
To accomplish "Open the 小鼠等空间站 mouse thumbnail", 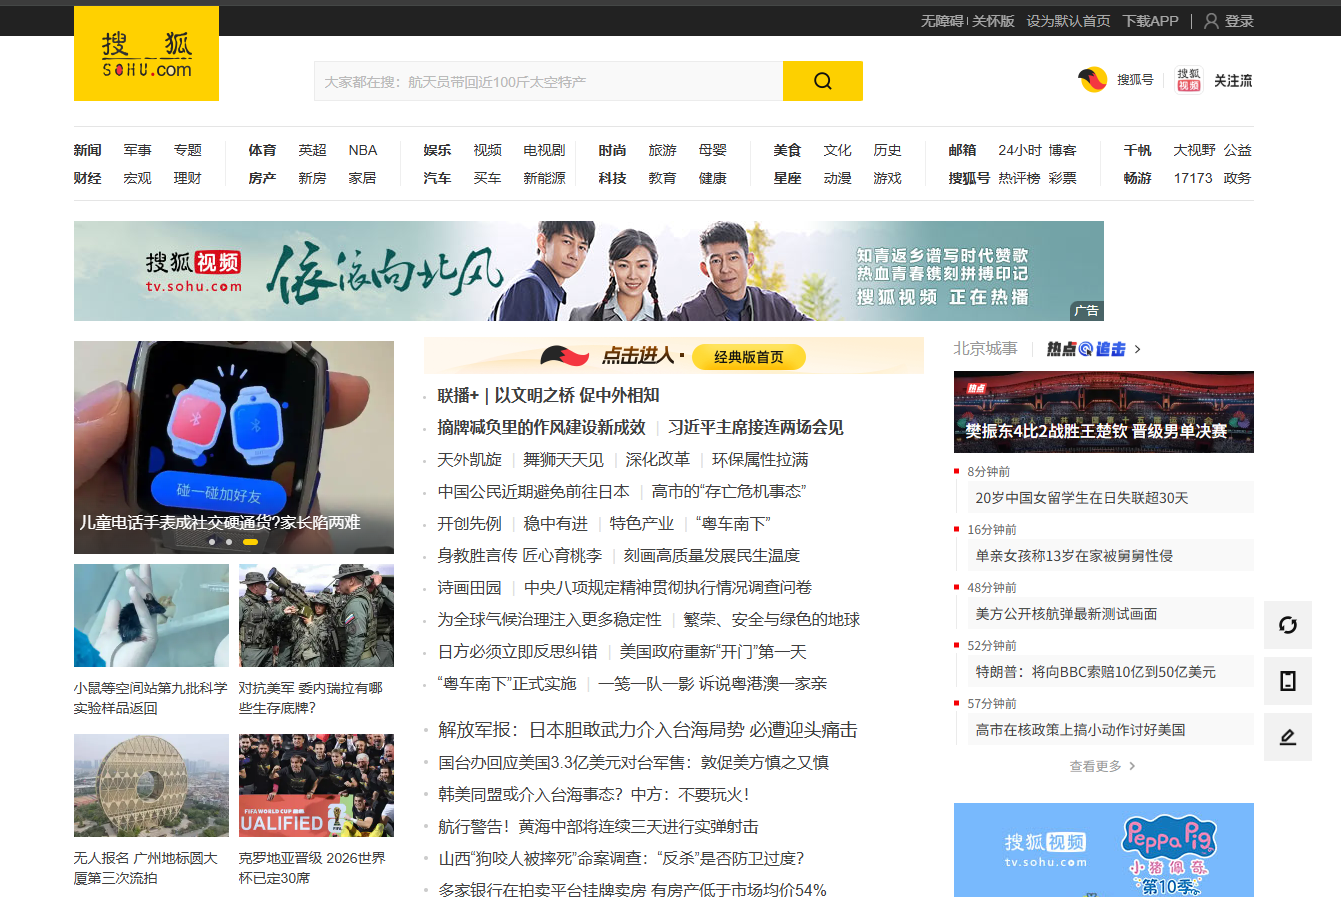I will pyautogui.click(x=151, y=615).
